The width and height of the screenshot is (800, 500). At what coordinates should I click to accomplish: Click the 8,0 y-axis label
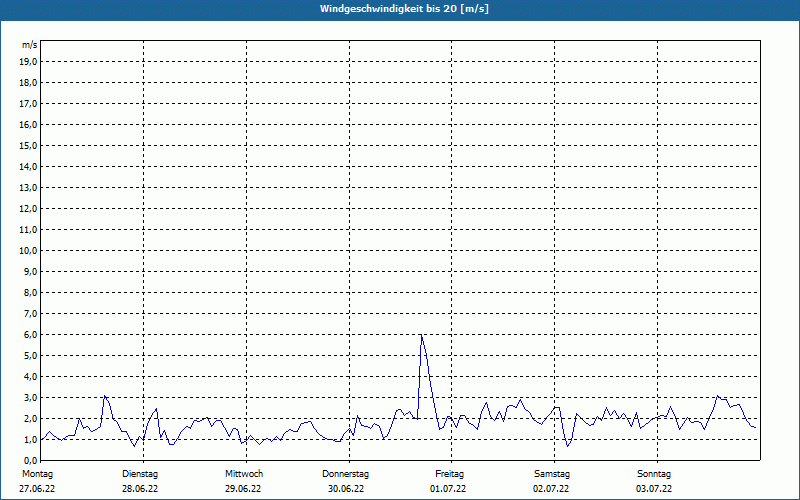click(x=30, y=293)
